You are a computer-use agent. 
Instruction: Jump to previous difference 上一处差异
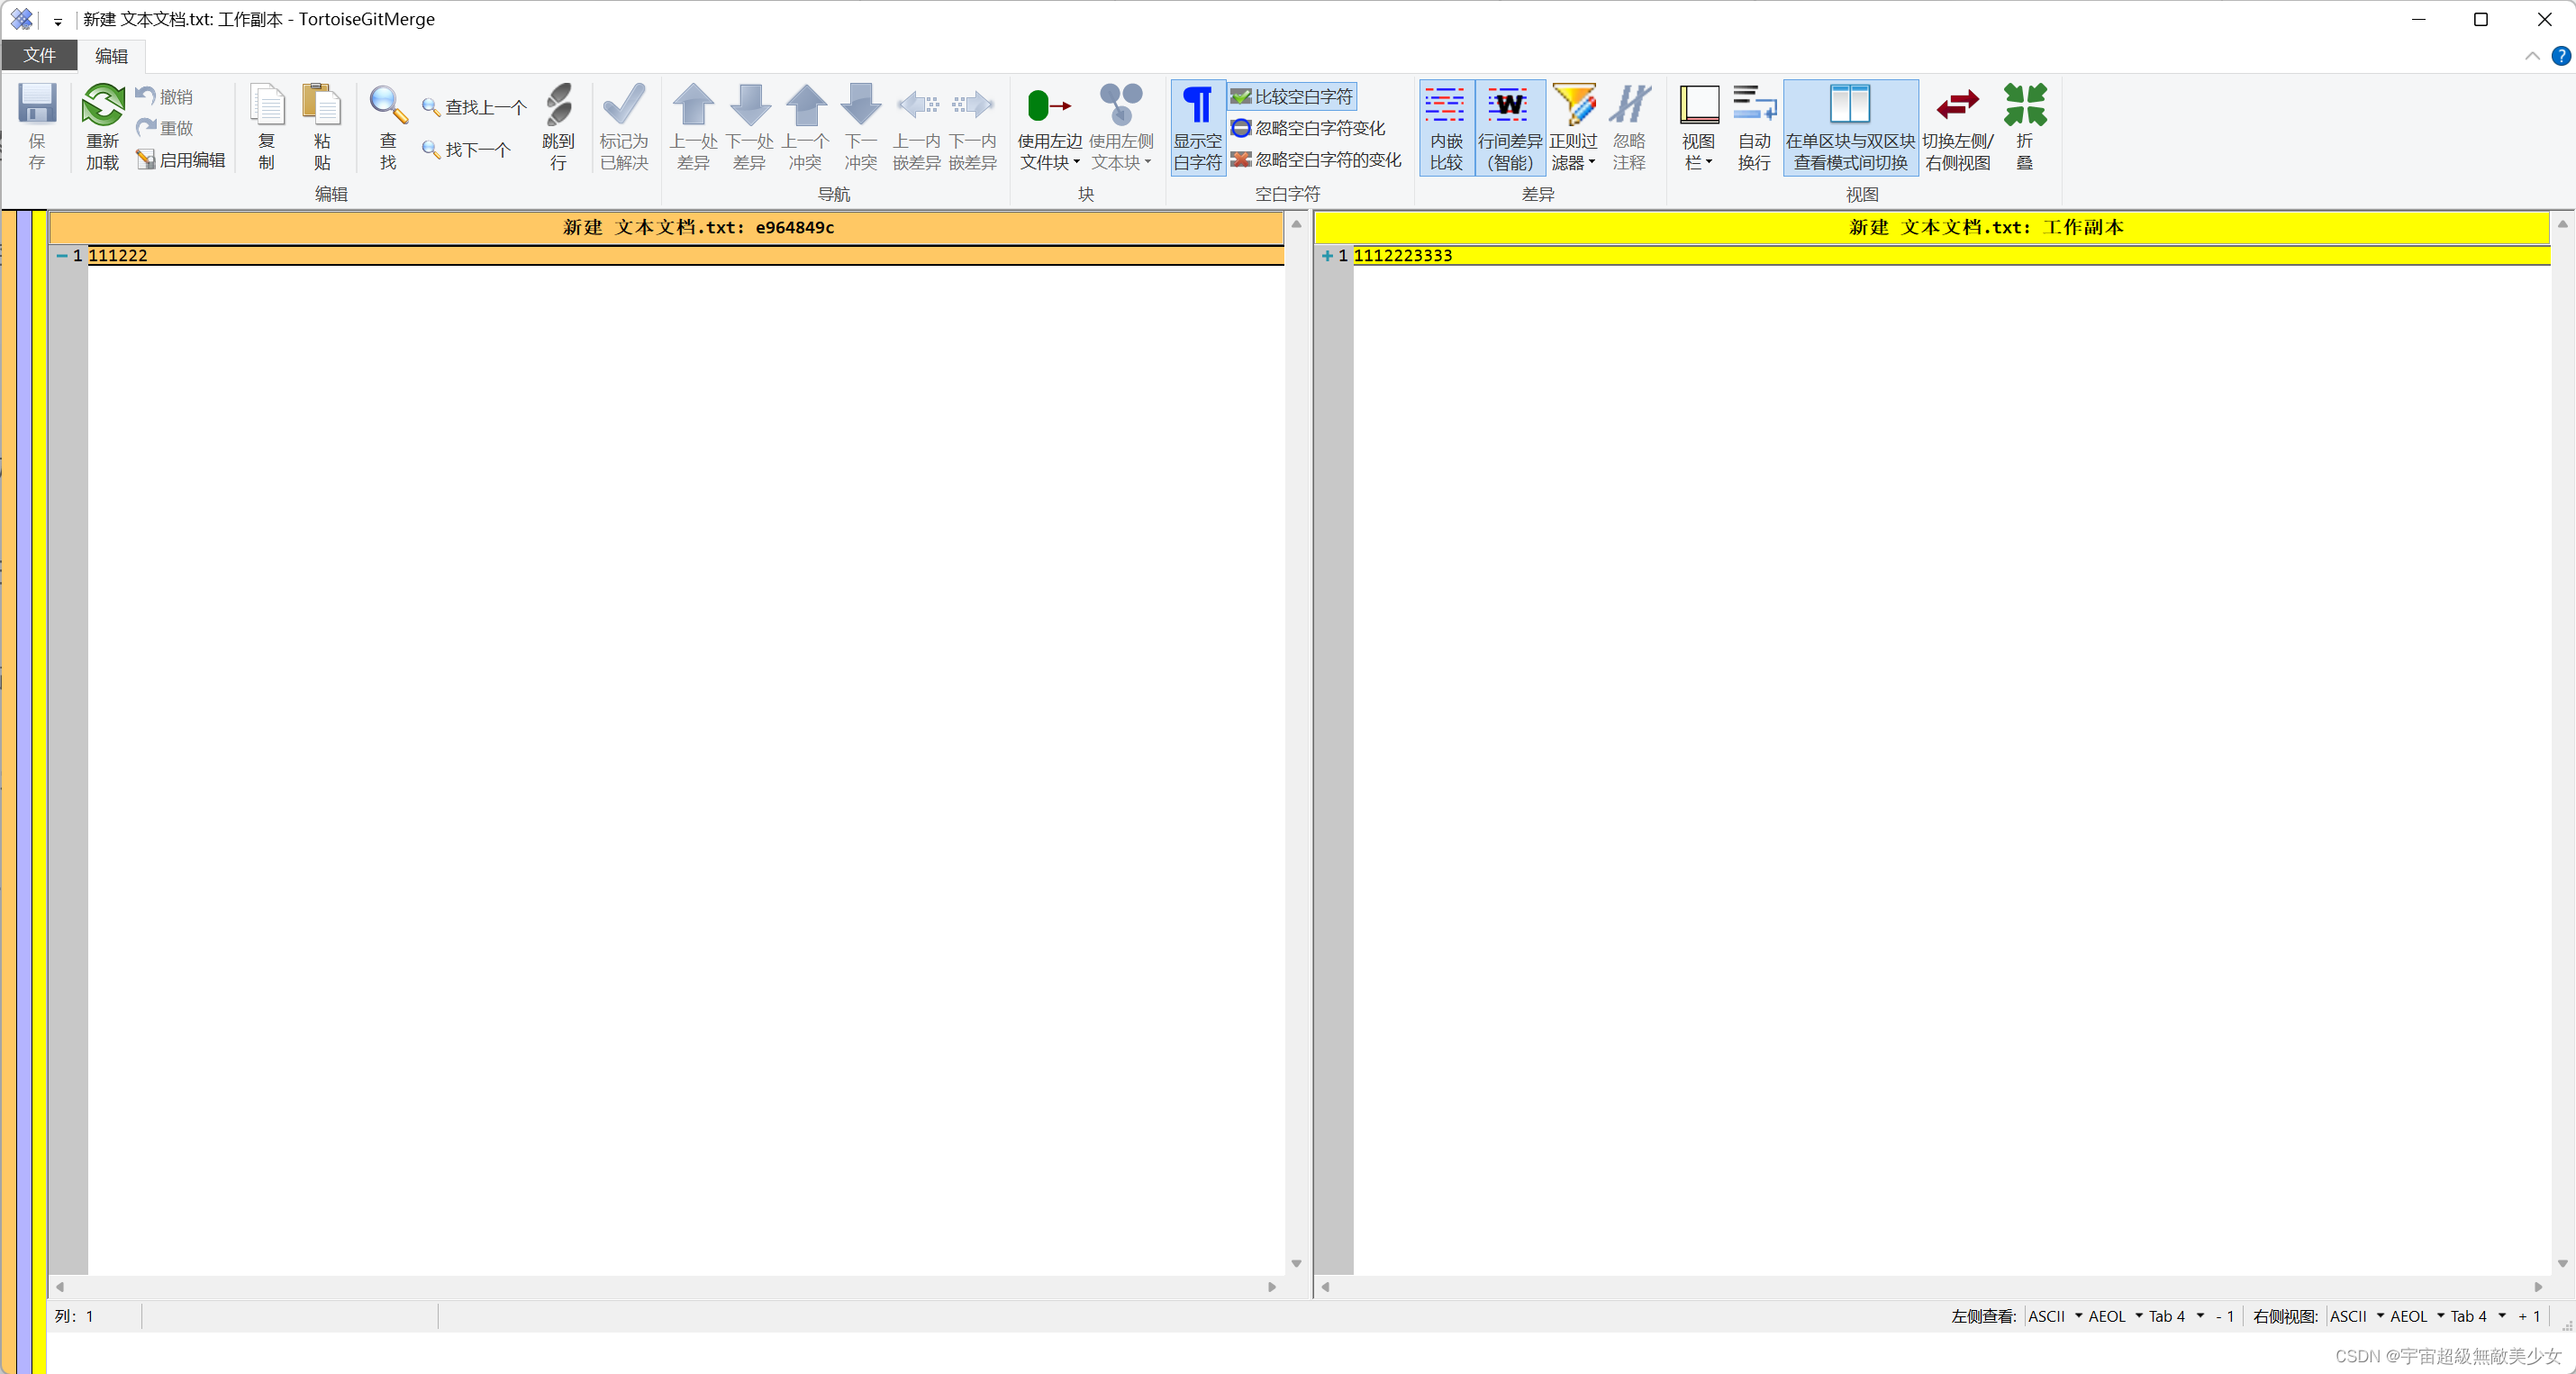coord(693,127)
